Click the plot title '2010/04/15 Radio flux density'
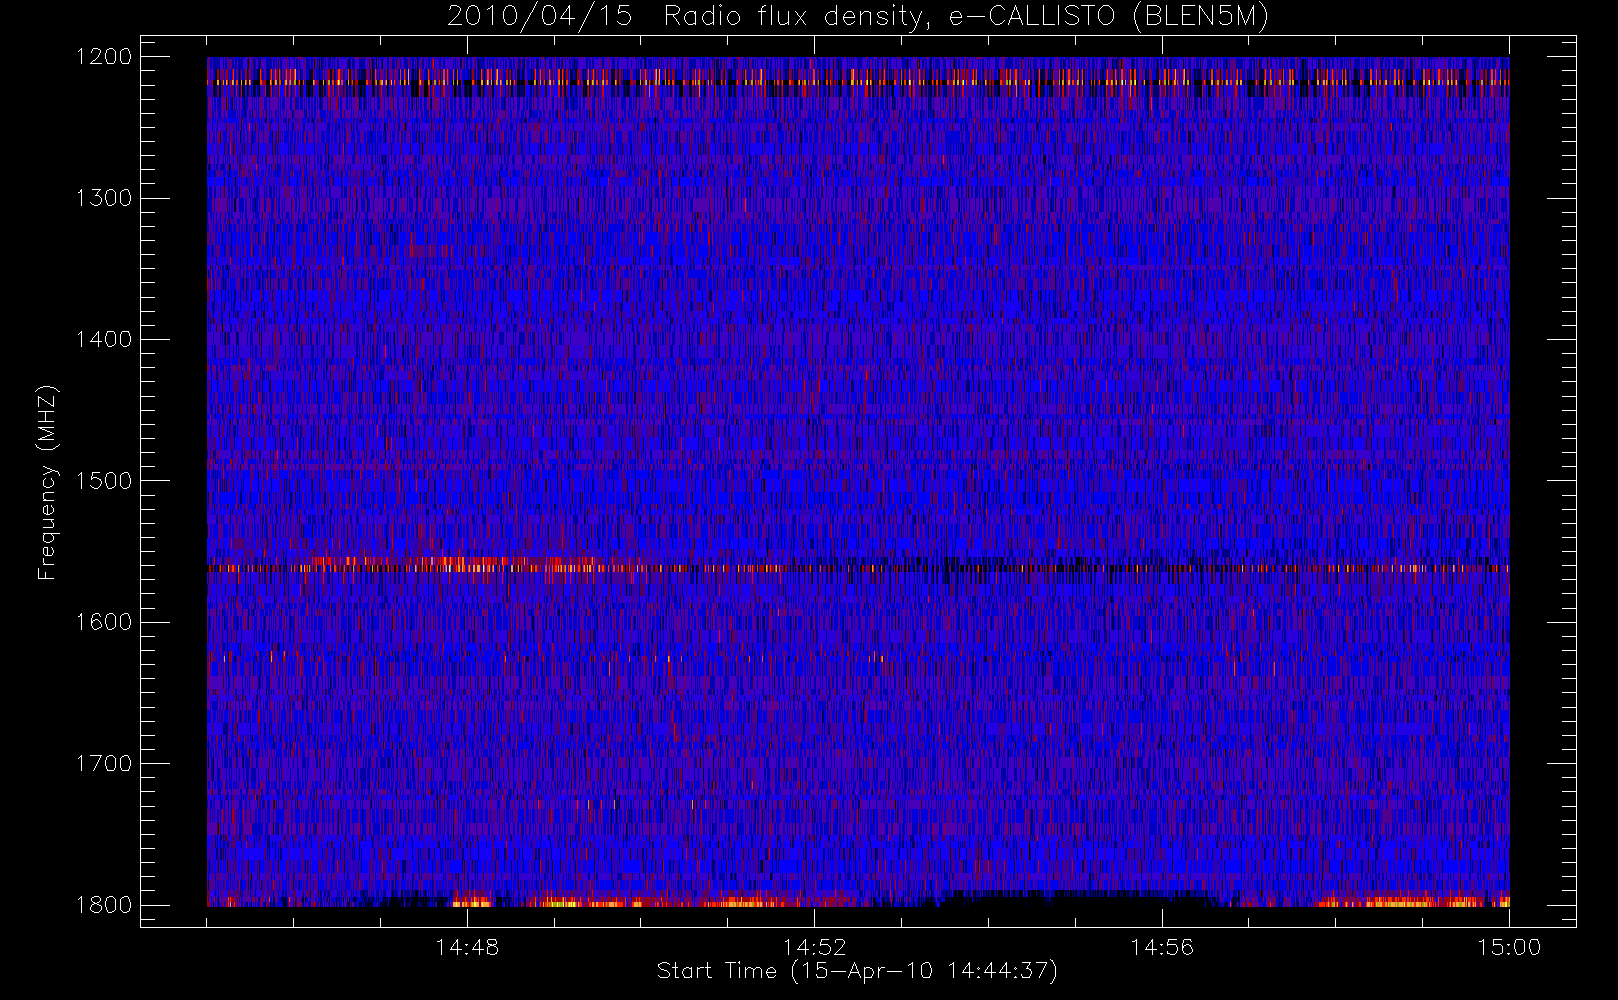This screenshot has height=1000, width=1618. pyautogui.click(x=858, y=17)
